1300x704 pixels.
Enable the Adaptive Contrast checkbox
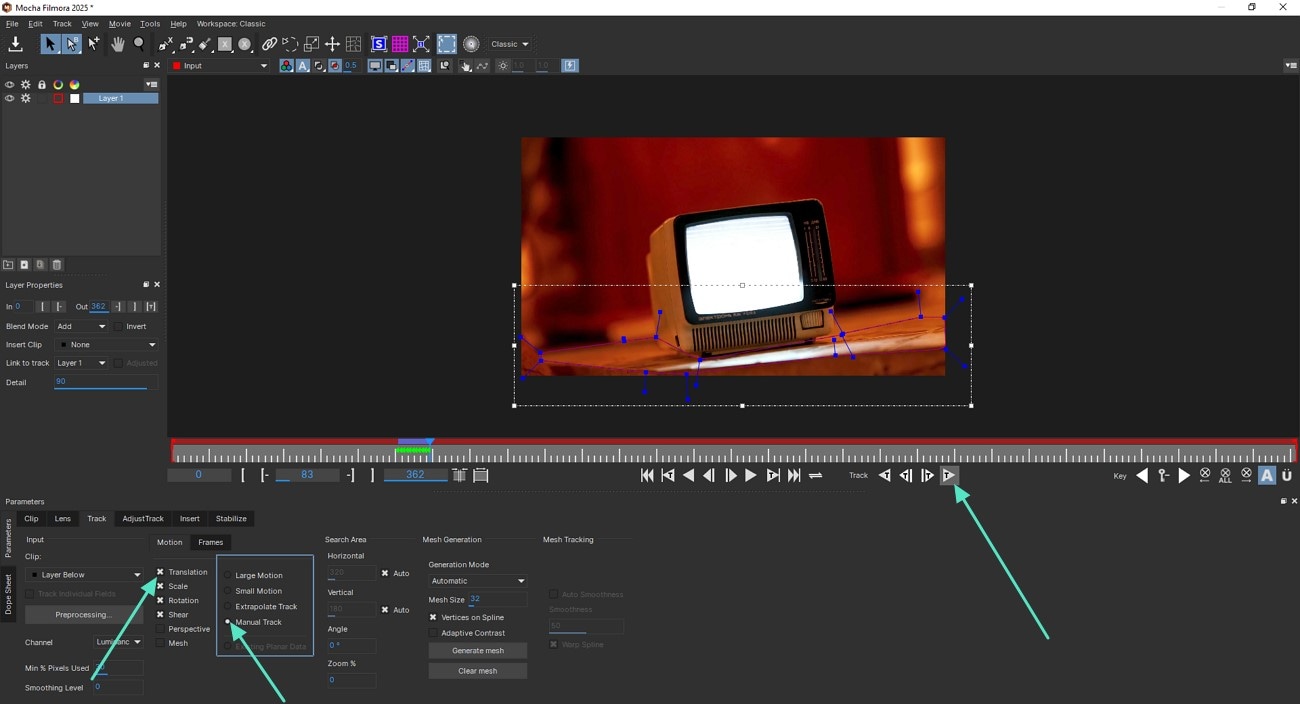433,633
